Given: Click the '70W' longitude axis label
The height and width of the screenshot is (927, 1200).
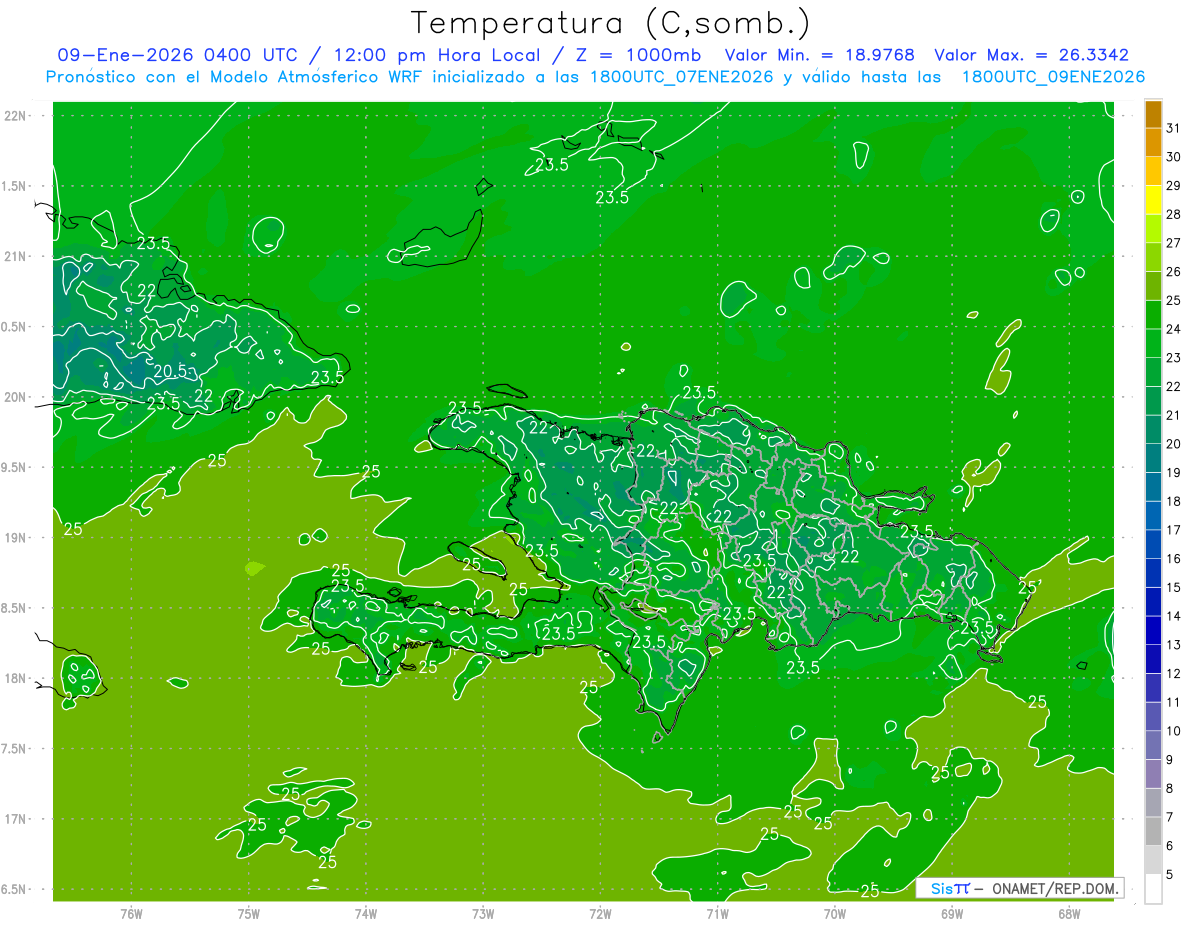Looking at the screenshot, I should 835,913.
